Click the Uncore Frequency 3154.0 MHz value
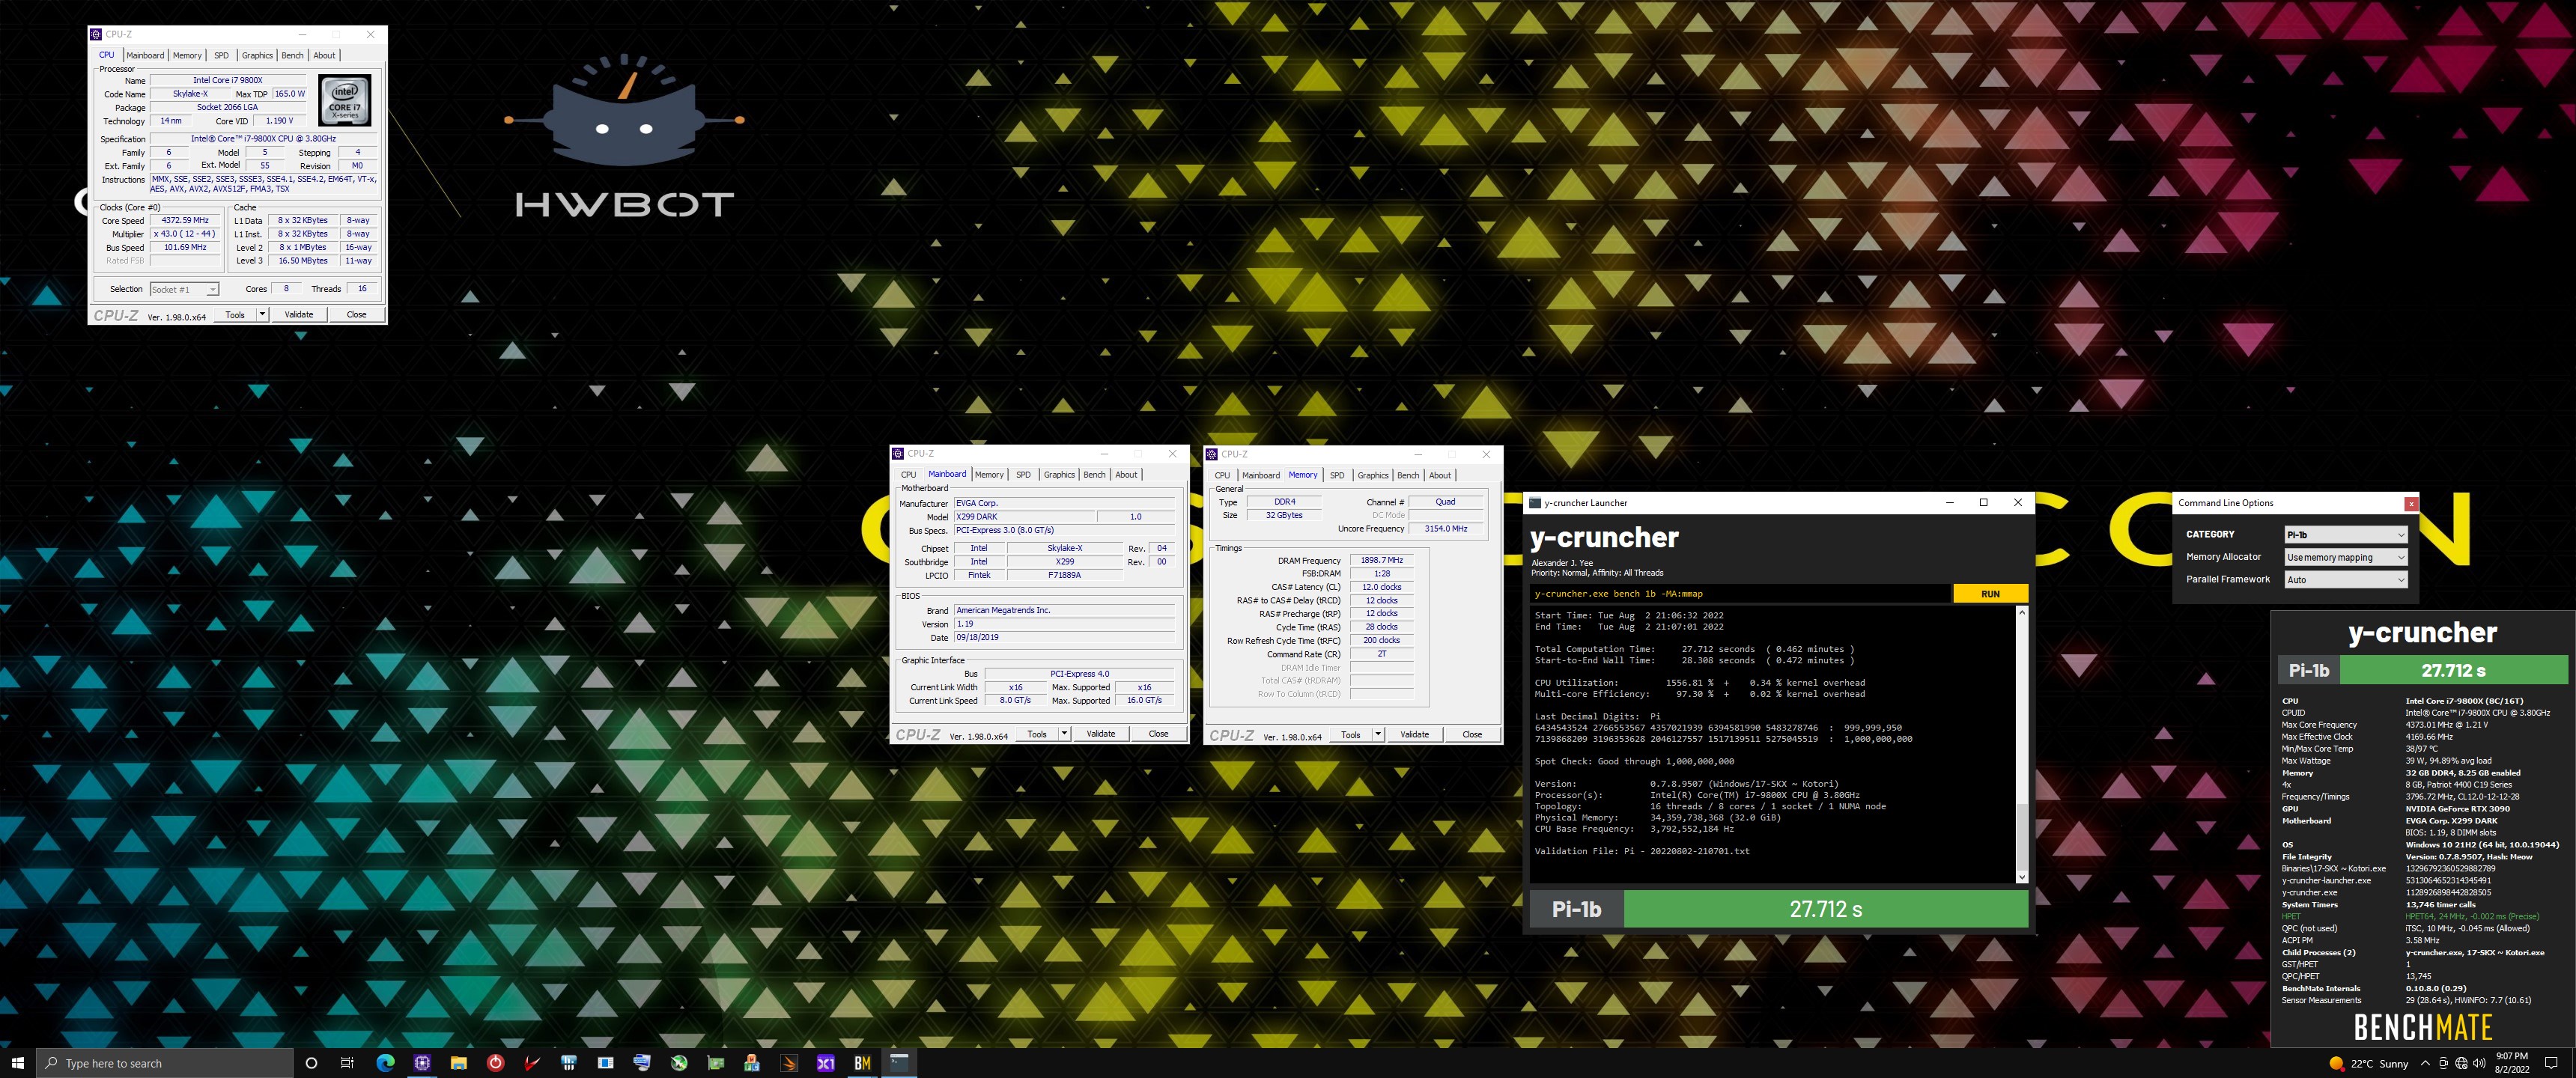The width and height of the screenshot is (2576, 1078). [x=1446, y=528]
